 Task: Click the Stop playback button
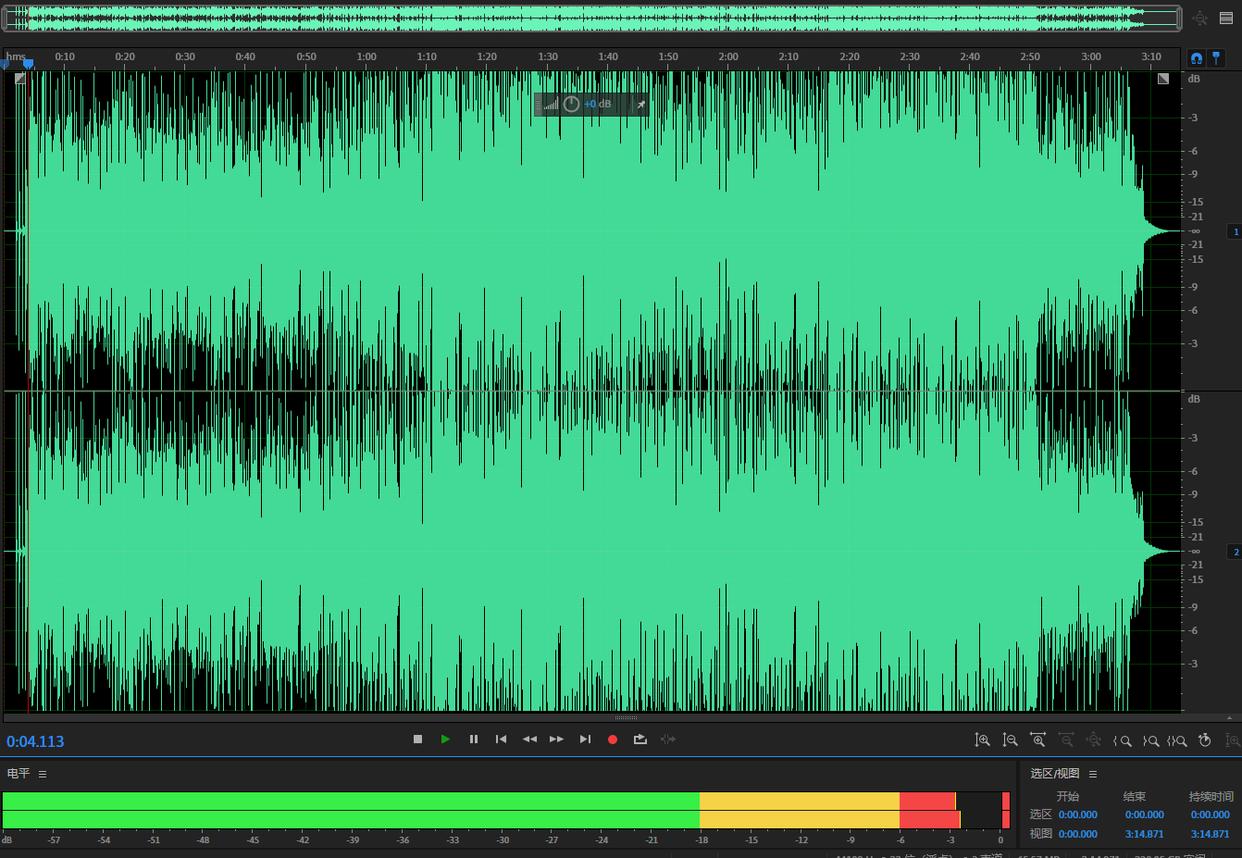tap(418, 739)
